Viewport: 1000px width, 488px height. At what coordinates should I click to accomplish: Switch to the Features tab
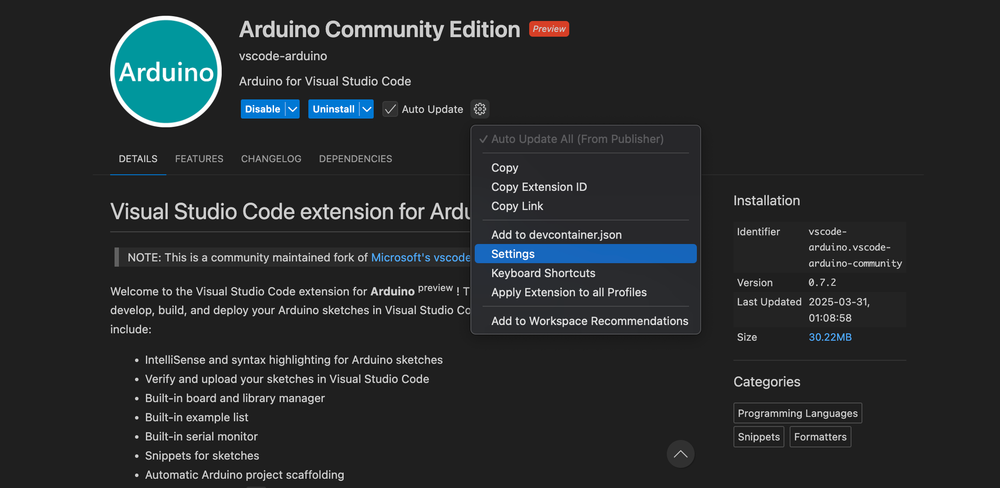pyautogui.click(x=199, y=159)
